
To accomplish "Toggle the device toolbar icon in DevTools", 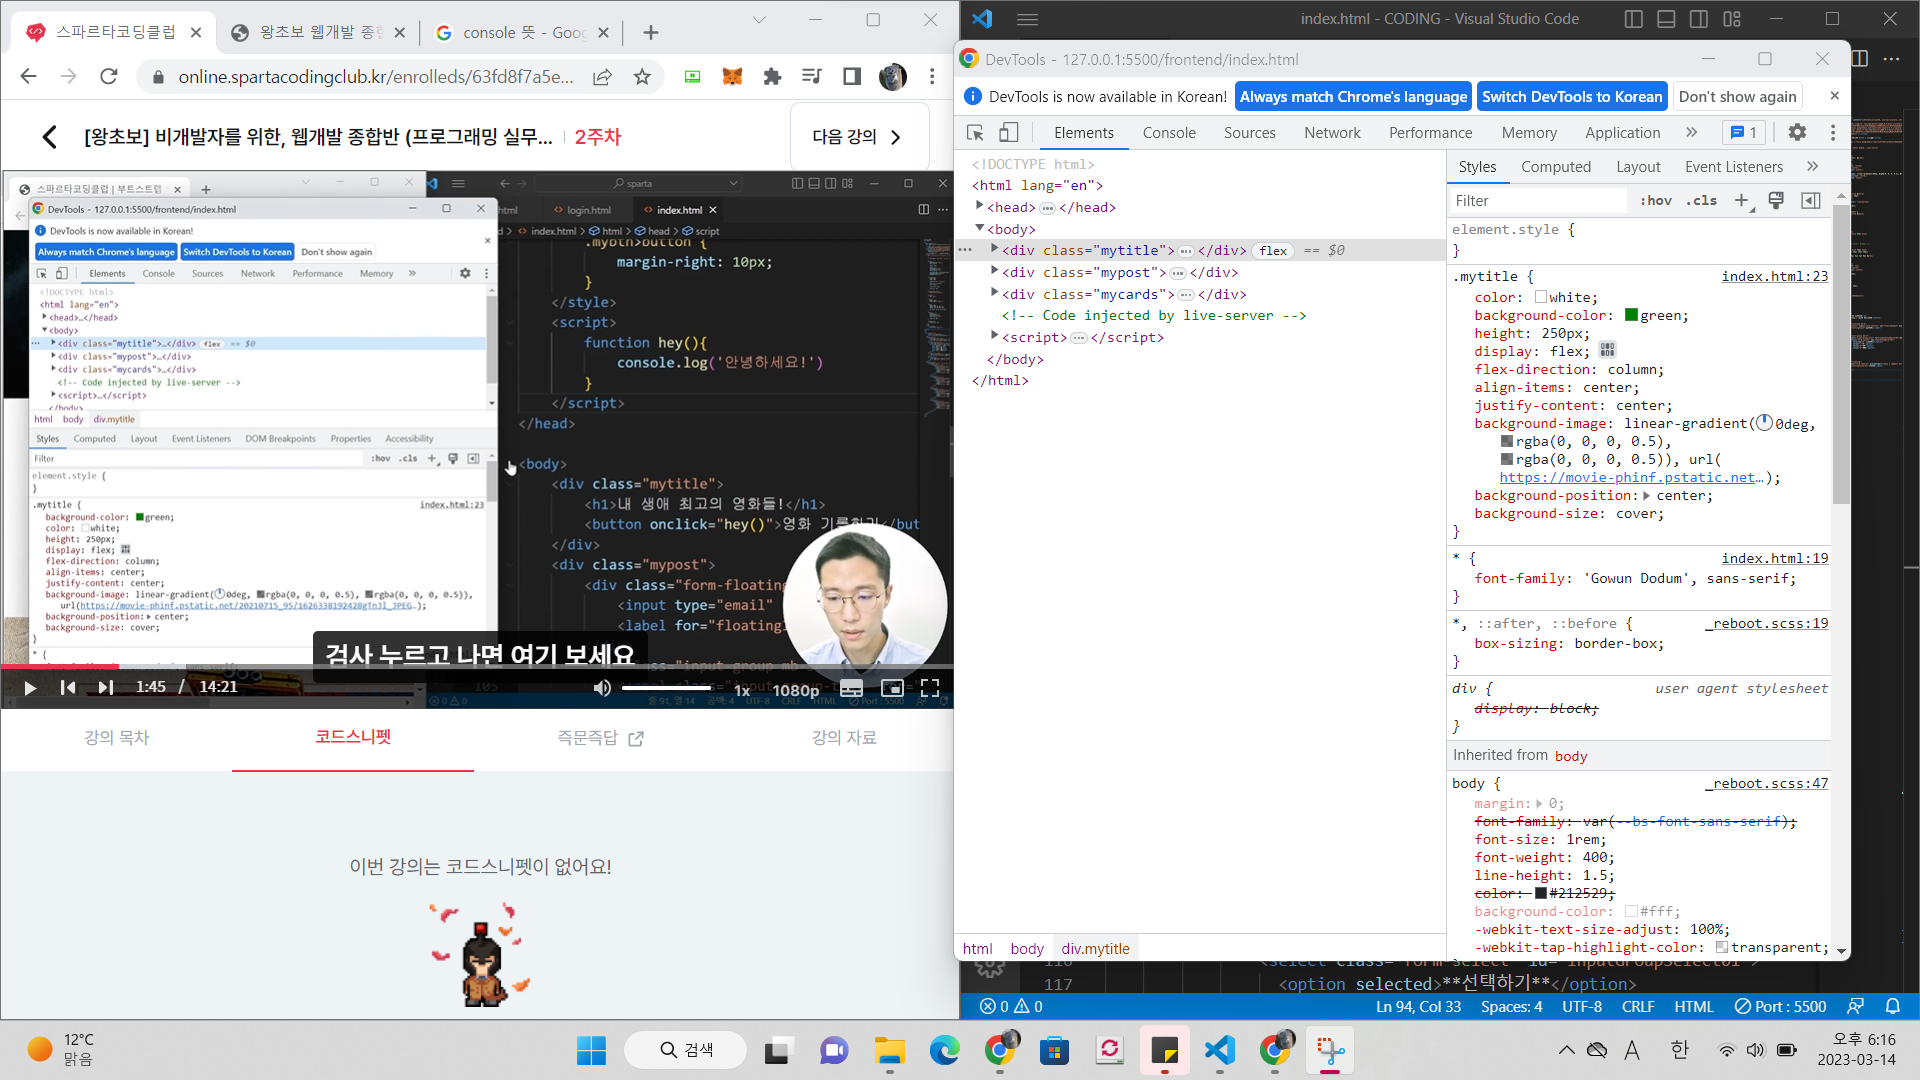I will (1009, 133).
